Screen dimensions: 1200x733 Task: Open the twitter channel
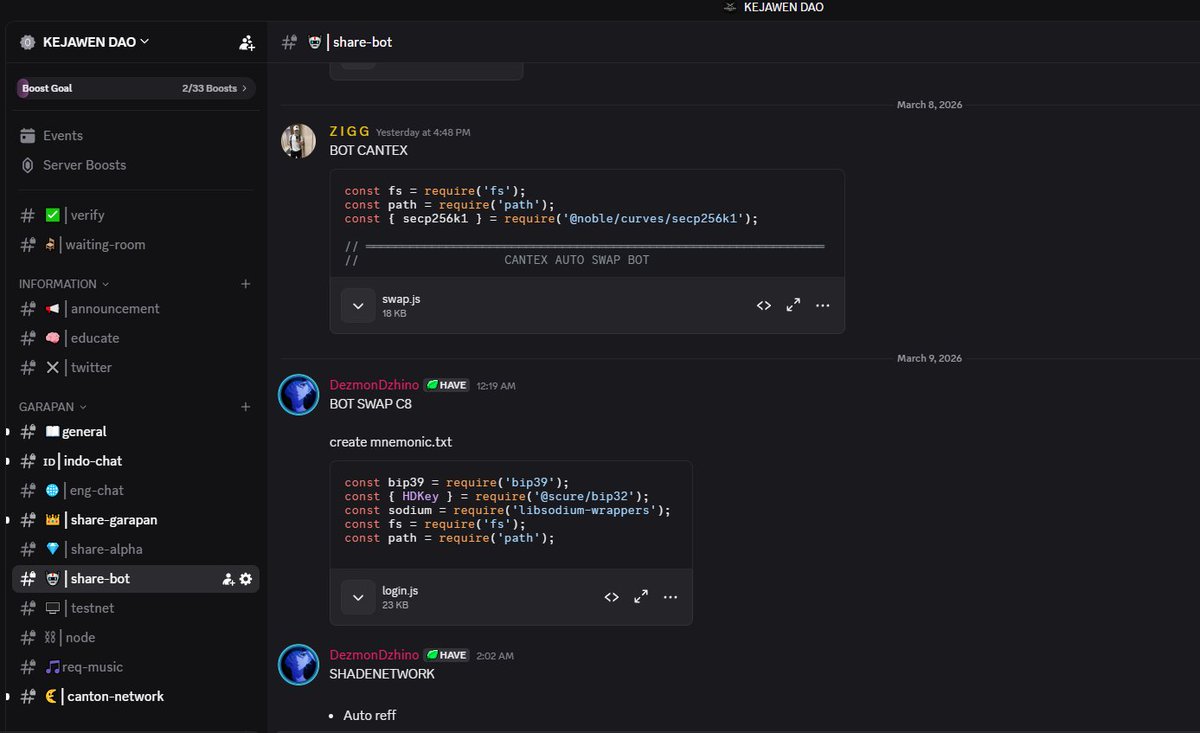[135, 368]
